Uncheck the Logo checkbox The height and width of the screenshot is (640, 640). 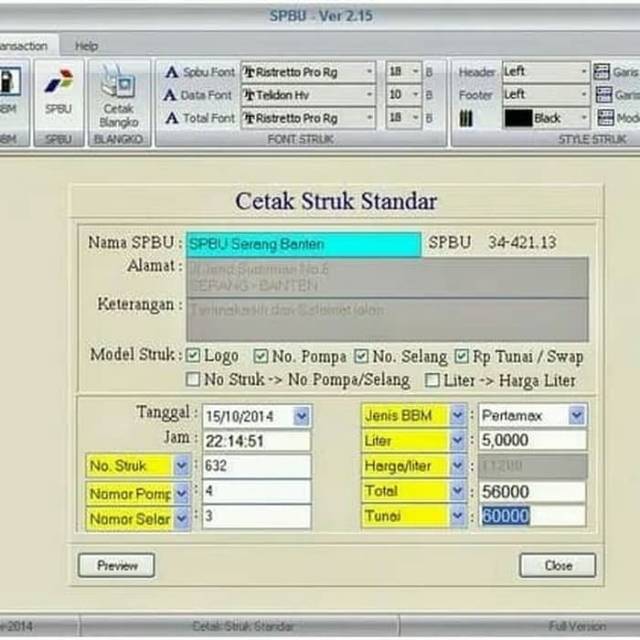click(194, 356)
